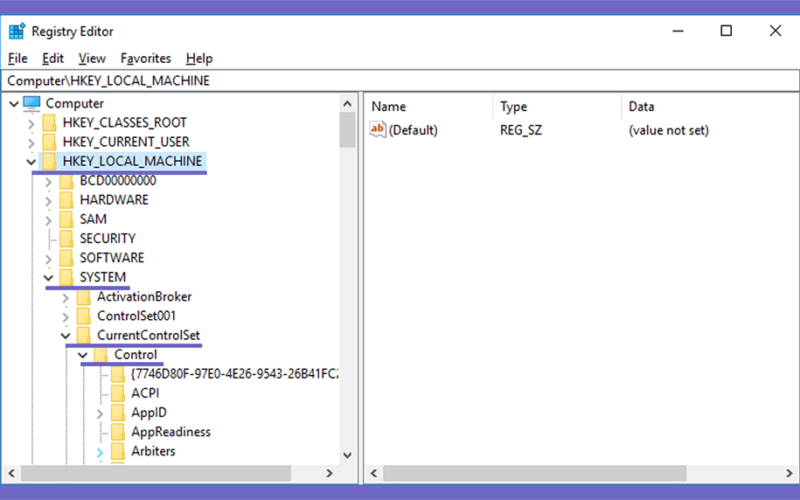Sort values by the Name column header
This screenshot has height=500, width=800.
click(x=429, y=107)
